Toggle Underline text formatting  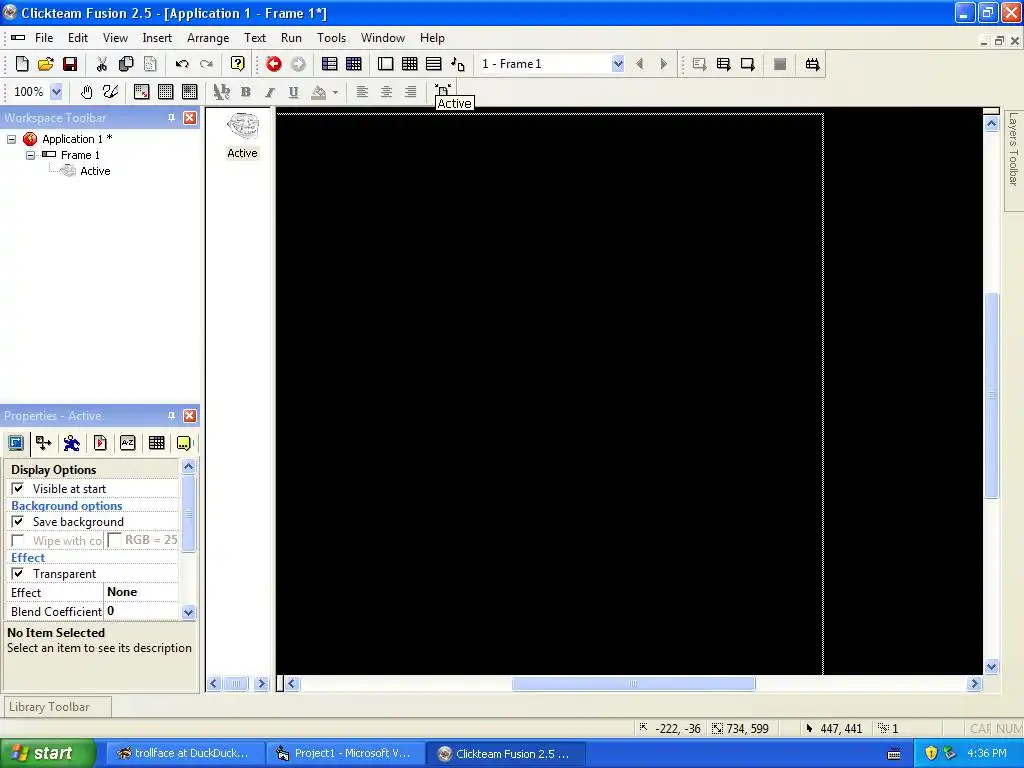pyautogui.click(x=294, y=92)
